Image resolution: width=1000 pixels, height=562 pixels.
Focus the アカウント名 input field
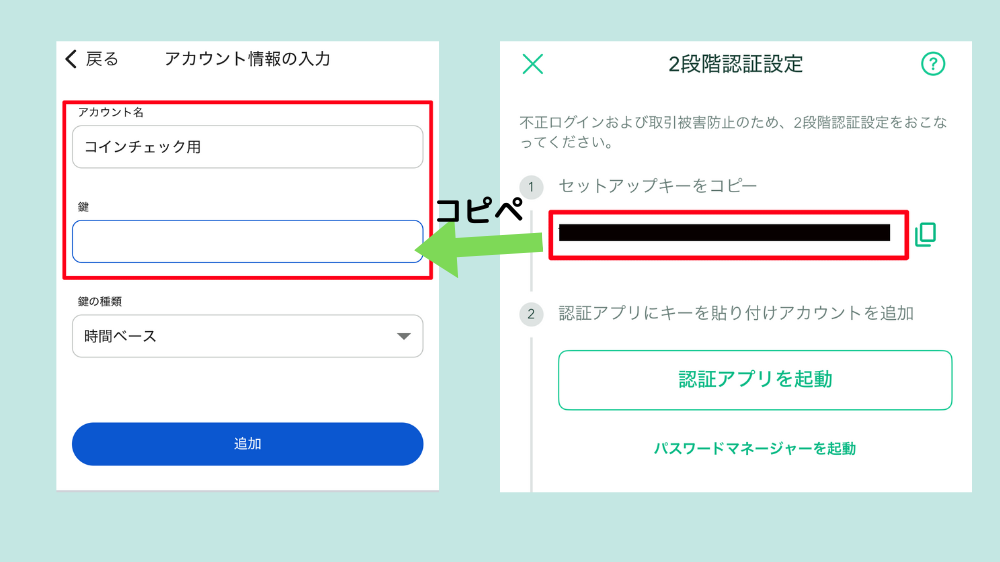pos(247,147)
